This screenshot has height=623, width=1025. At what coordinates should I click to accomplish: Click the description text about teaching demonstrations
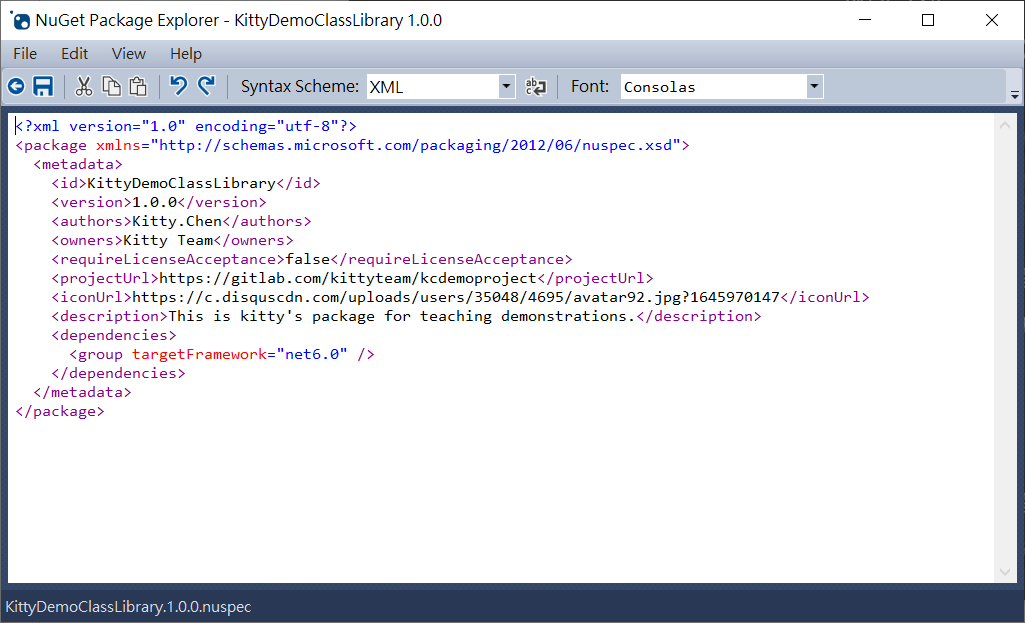[x=402, y=316]
